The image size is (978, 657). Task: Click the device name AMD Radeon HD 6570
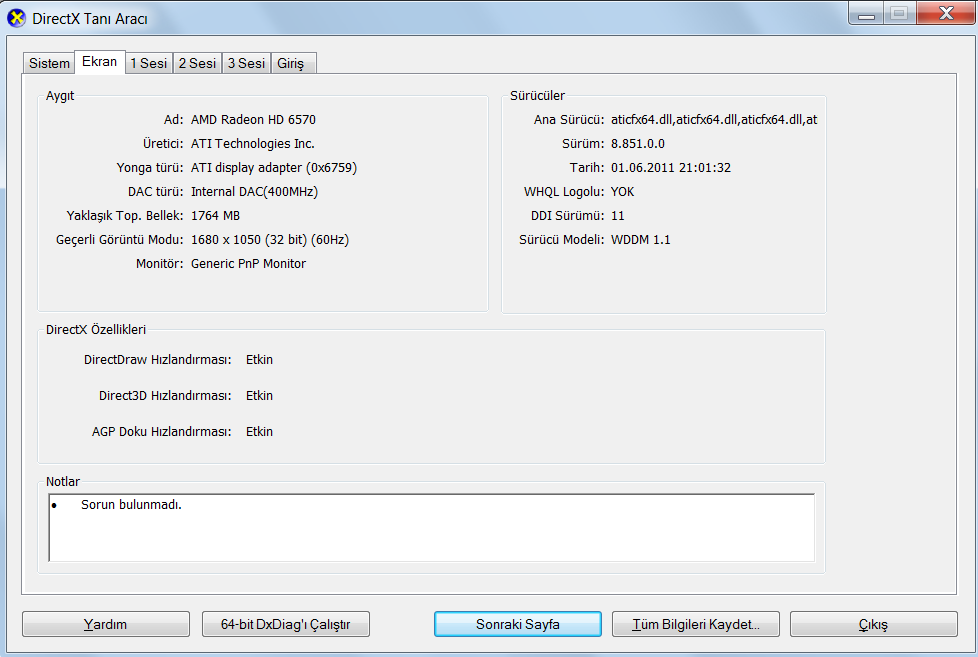pos(253,119)
